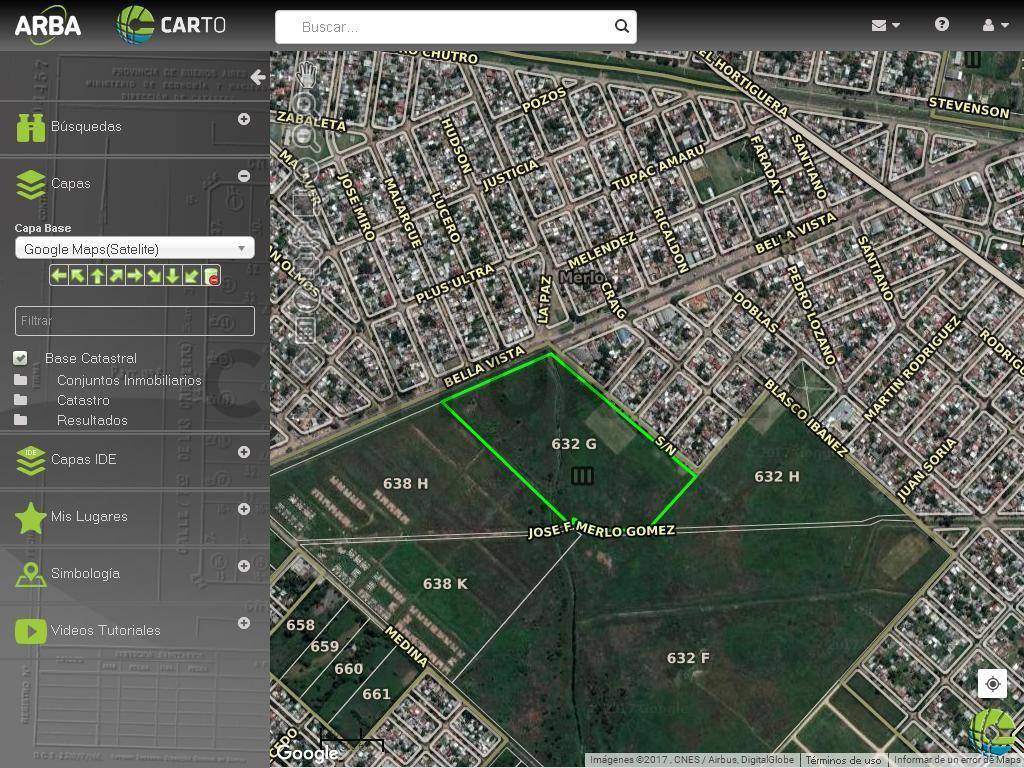Viewport: 1024px width, 768px height.
Task: Select the hand pan tool
Action: pyautogui.click(x=307, y=74)
